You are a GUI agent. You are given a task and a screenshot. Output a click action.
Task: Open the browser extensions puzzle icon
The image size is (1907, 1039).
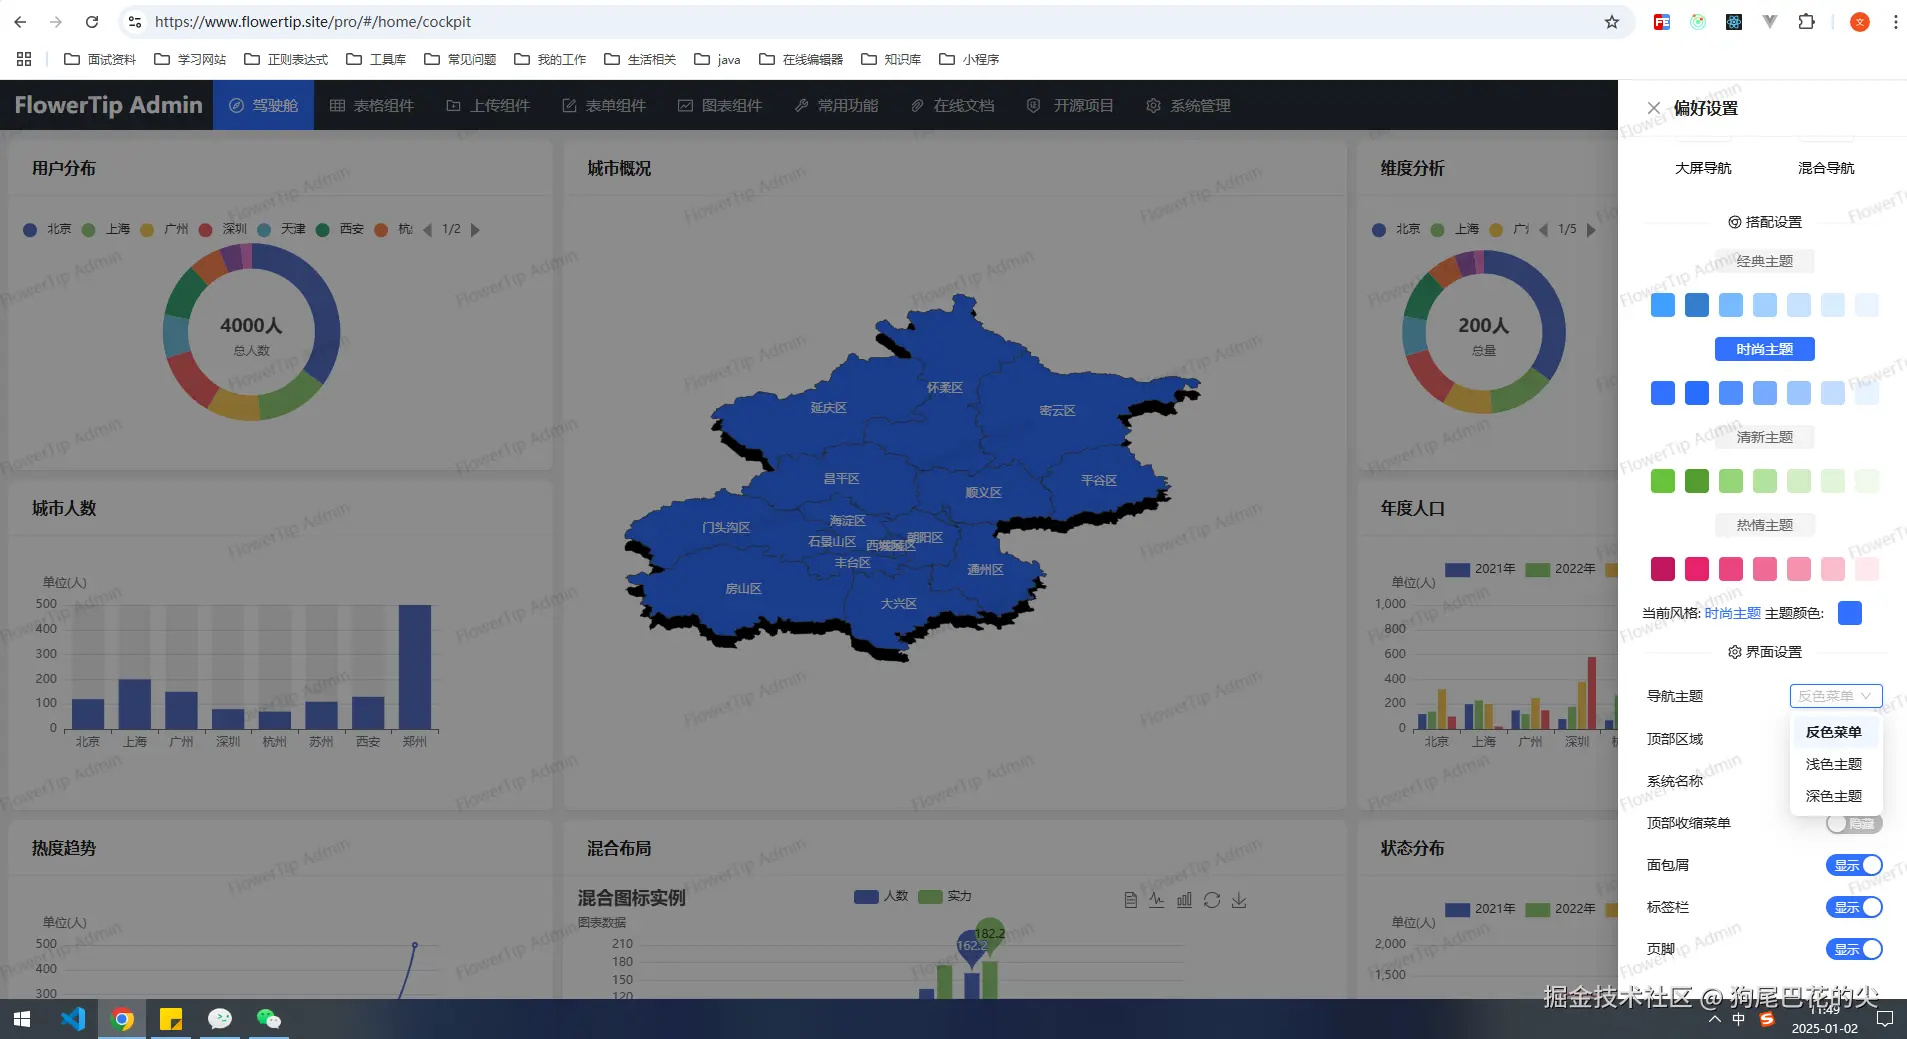[1806, 22]
